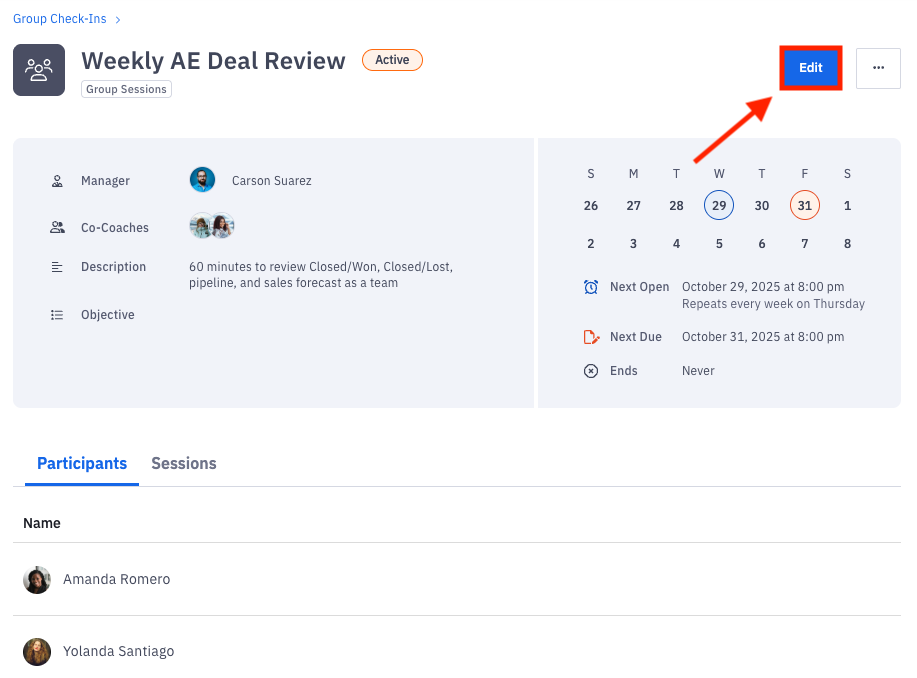Click the Description lines icon
Viewport: 917px width, 678px height.
coord(57,267)
